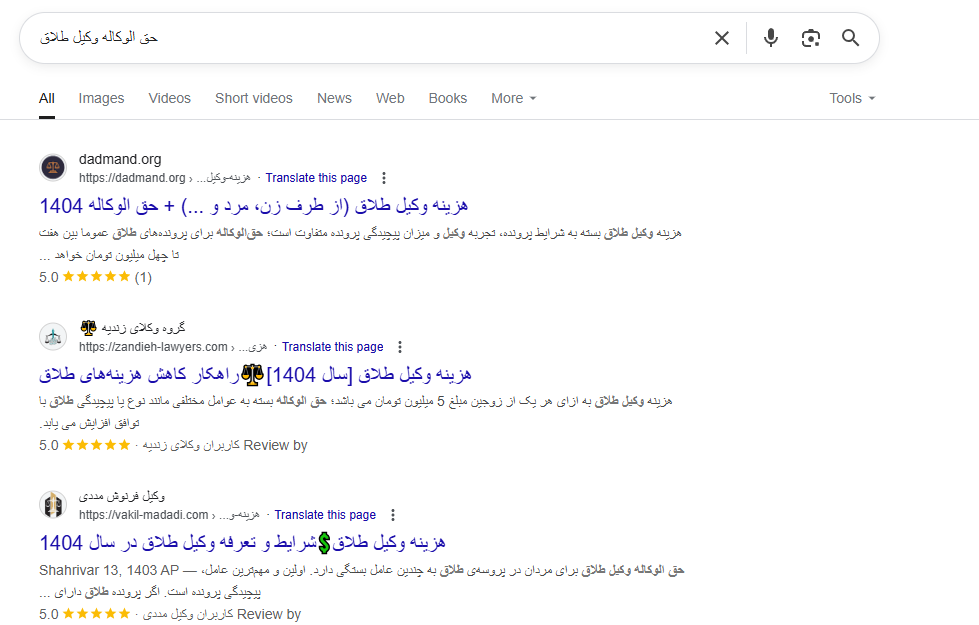Switch to the Images tab
979x625 pixels.
tap(101, 99)
